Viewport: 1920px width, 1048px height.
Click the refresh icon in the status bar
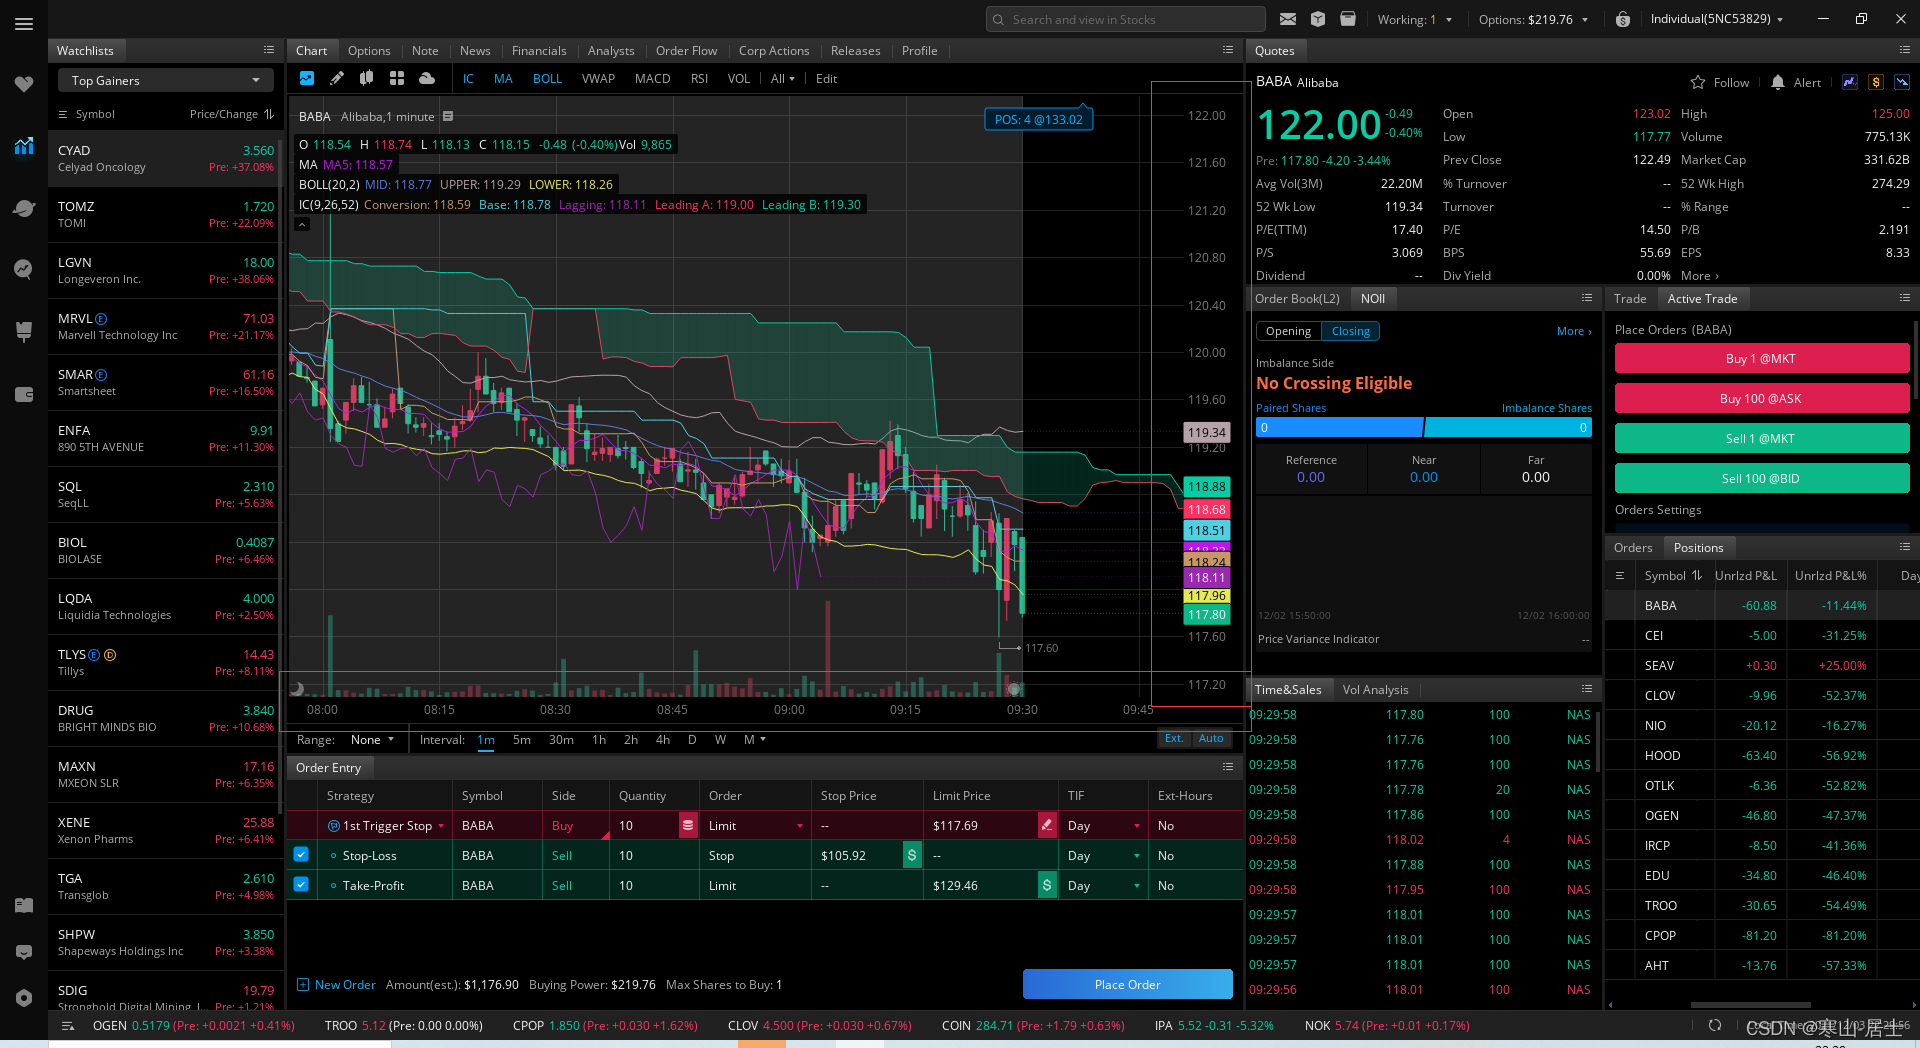pyautogui.click(x=1715, y=1025)
